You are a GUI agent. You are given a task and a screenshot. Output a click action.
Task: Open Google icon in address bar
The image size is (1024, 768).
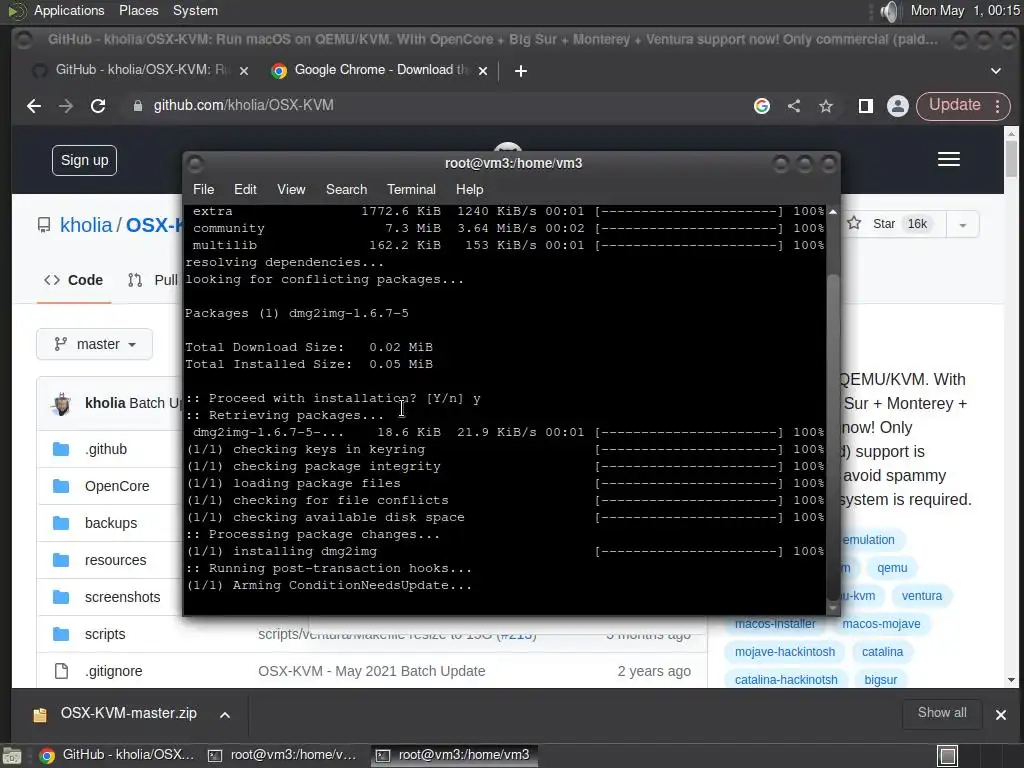pos(761,106)
